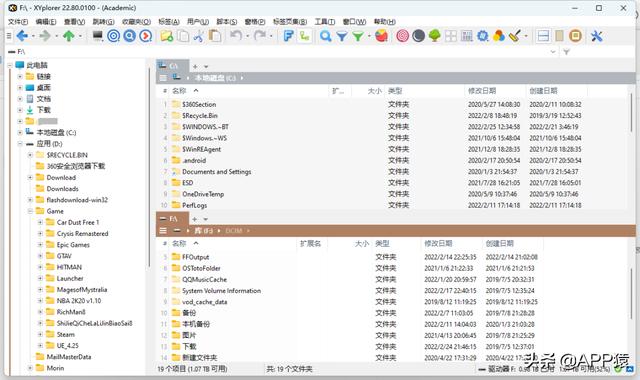
Task: Open the 收藏夹(O) menu
Action: tap(137, 22)
